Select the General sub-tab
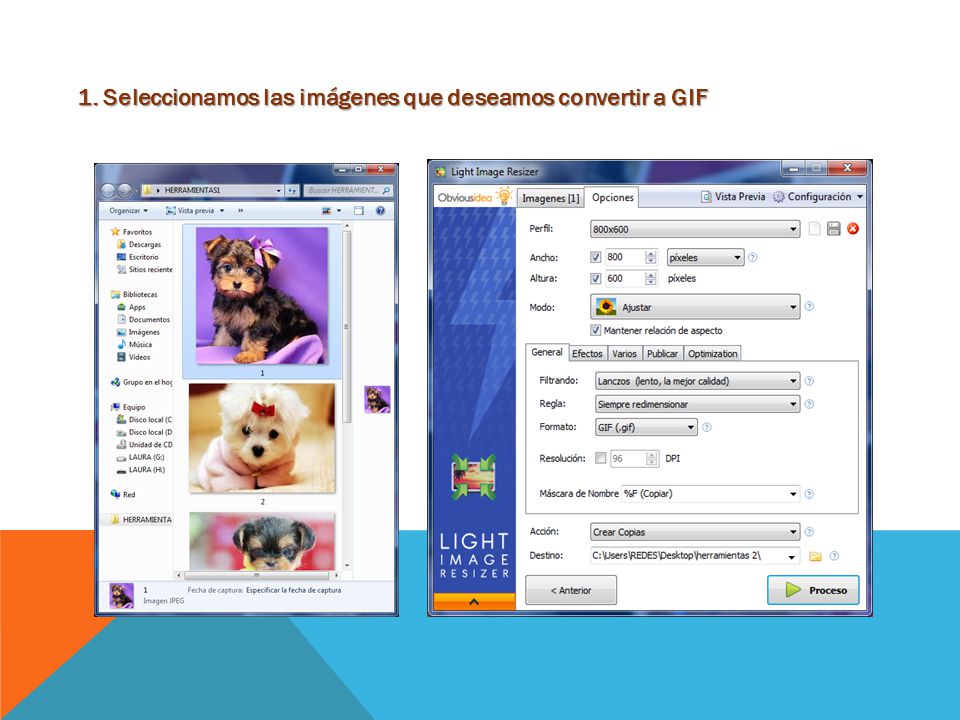The width and height of the screenshot is (960, 720). point(547,352)
